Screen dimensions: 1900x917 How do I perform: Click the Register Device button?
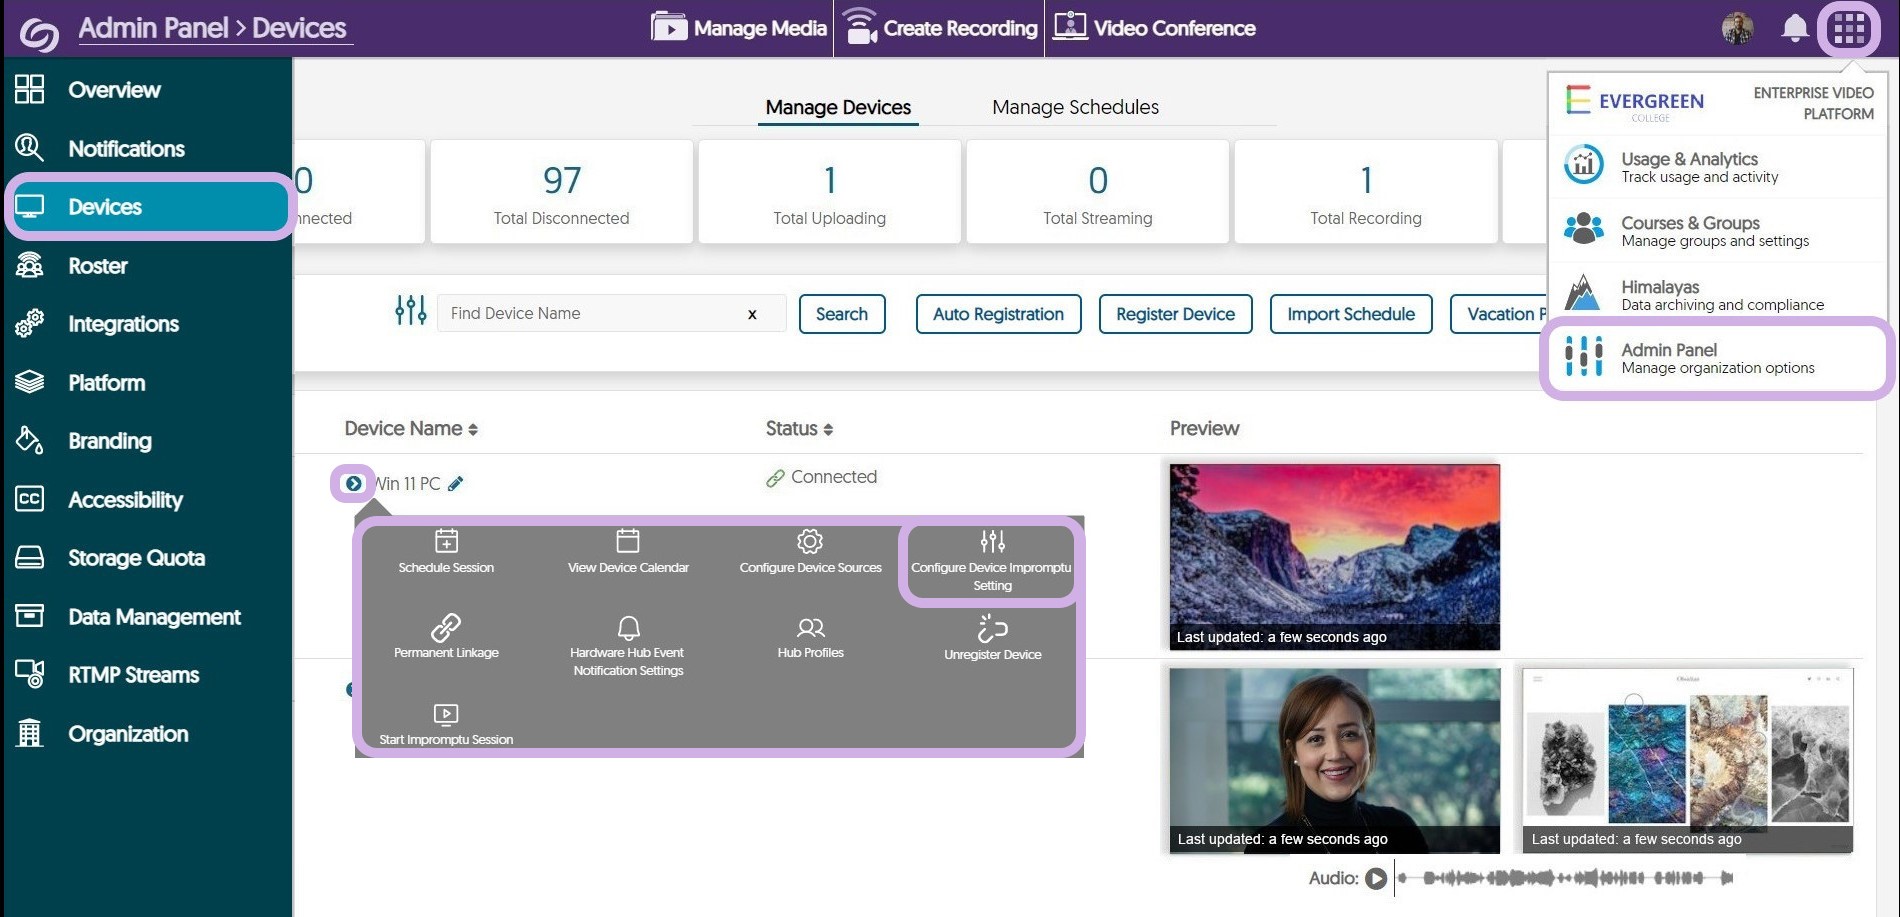[x=1175, y=314]
